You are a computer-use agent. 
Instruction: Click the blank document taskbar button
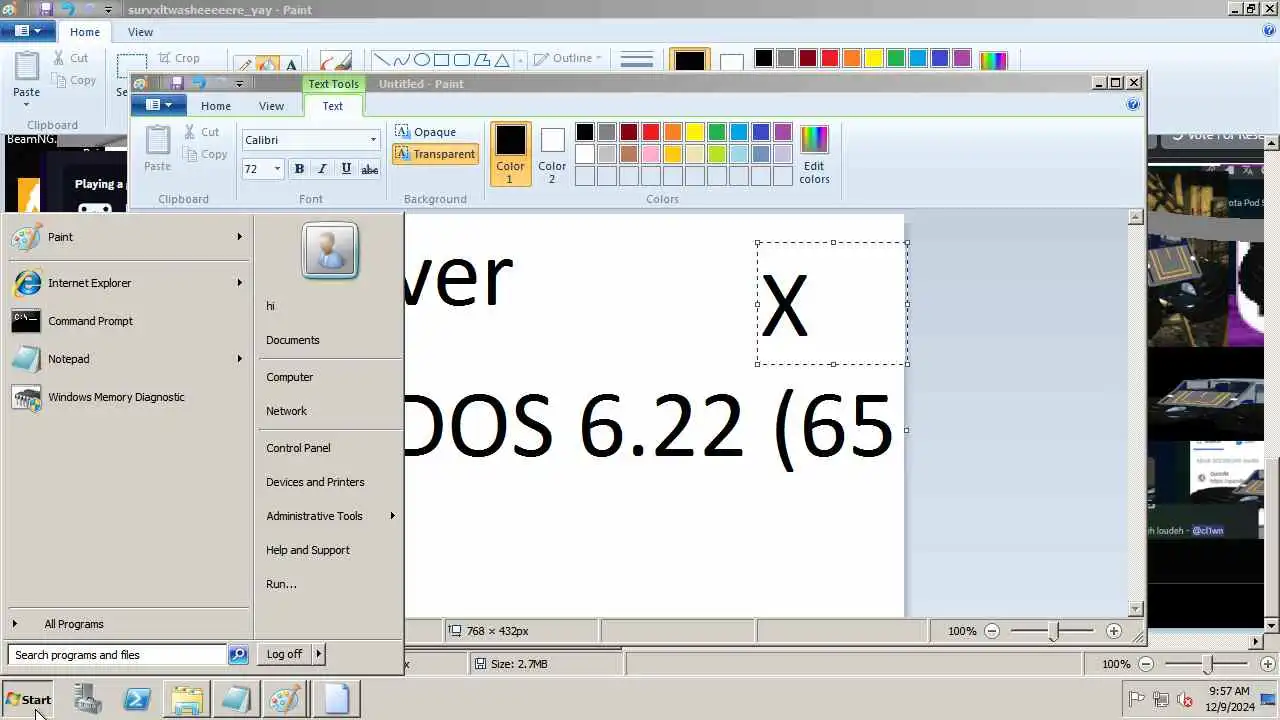335,699
